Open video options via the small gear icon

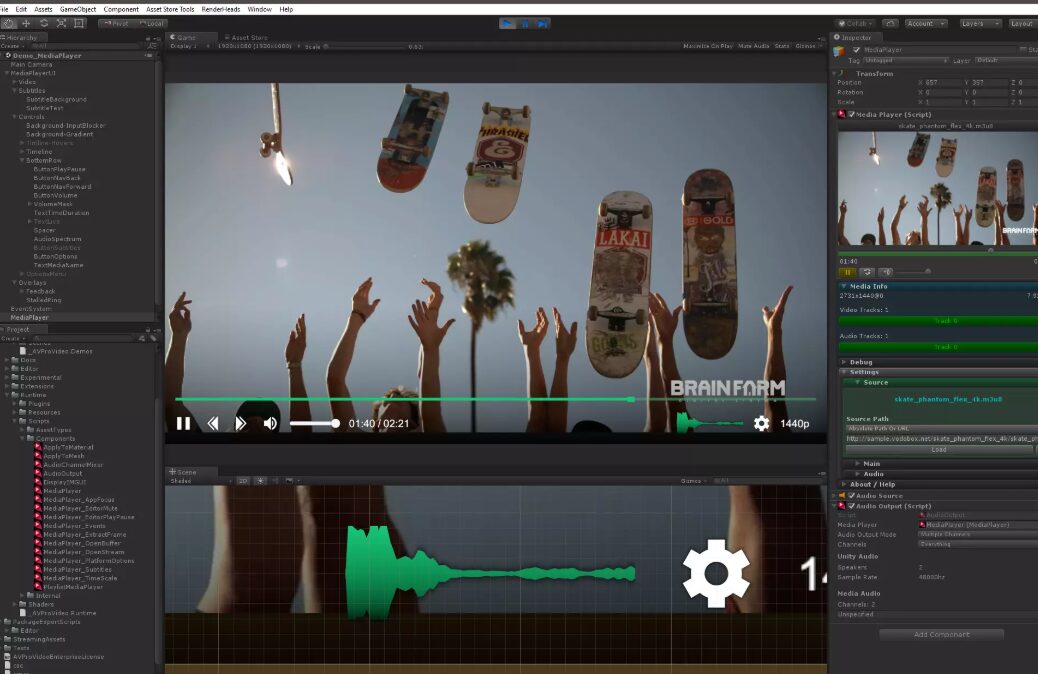pyautogui.click(x=761, y=423)
